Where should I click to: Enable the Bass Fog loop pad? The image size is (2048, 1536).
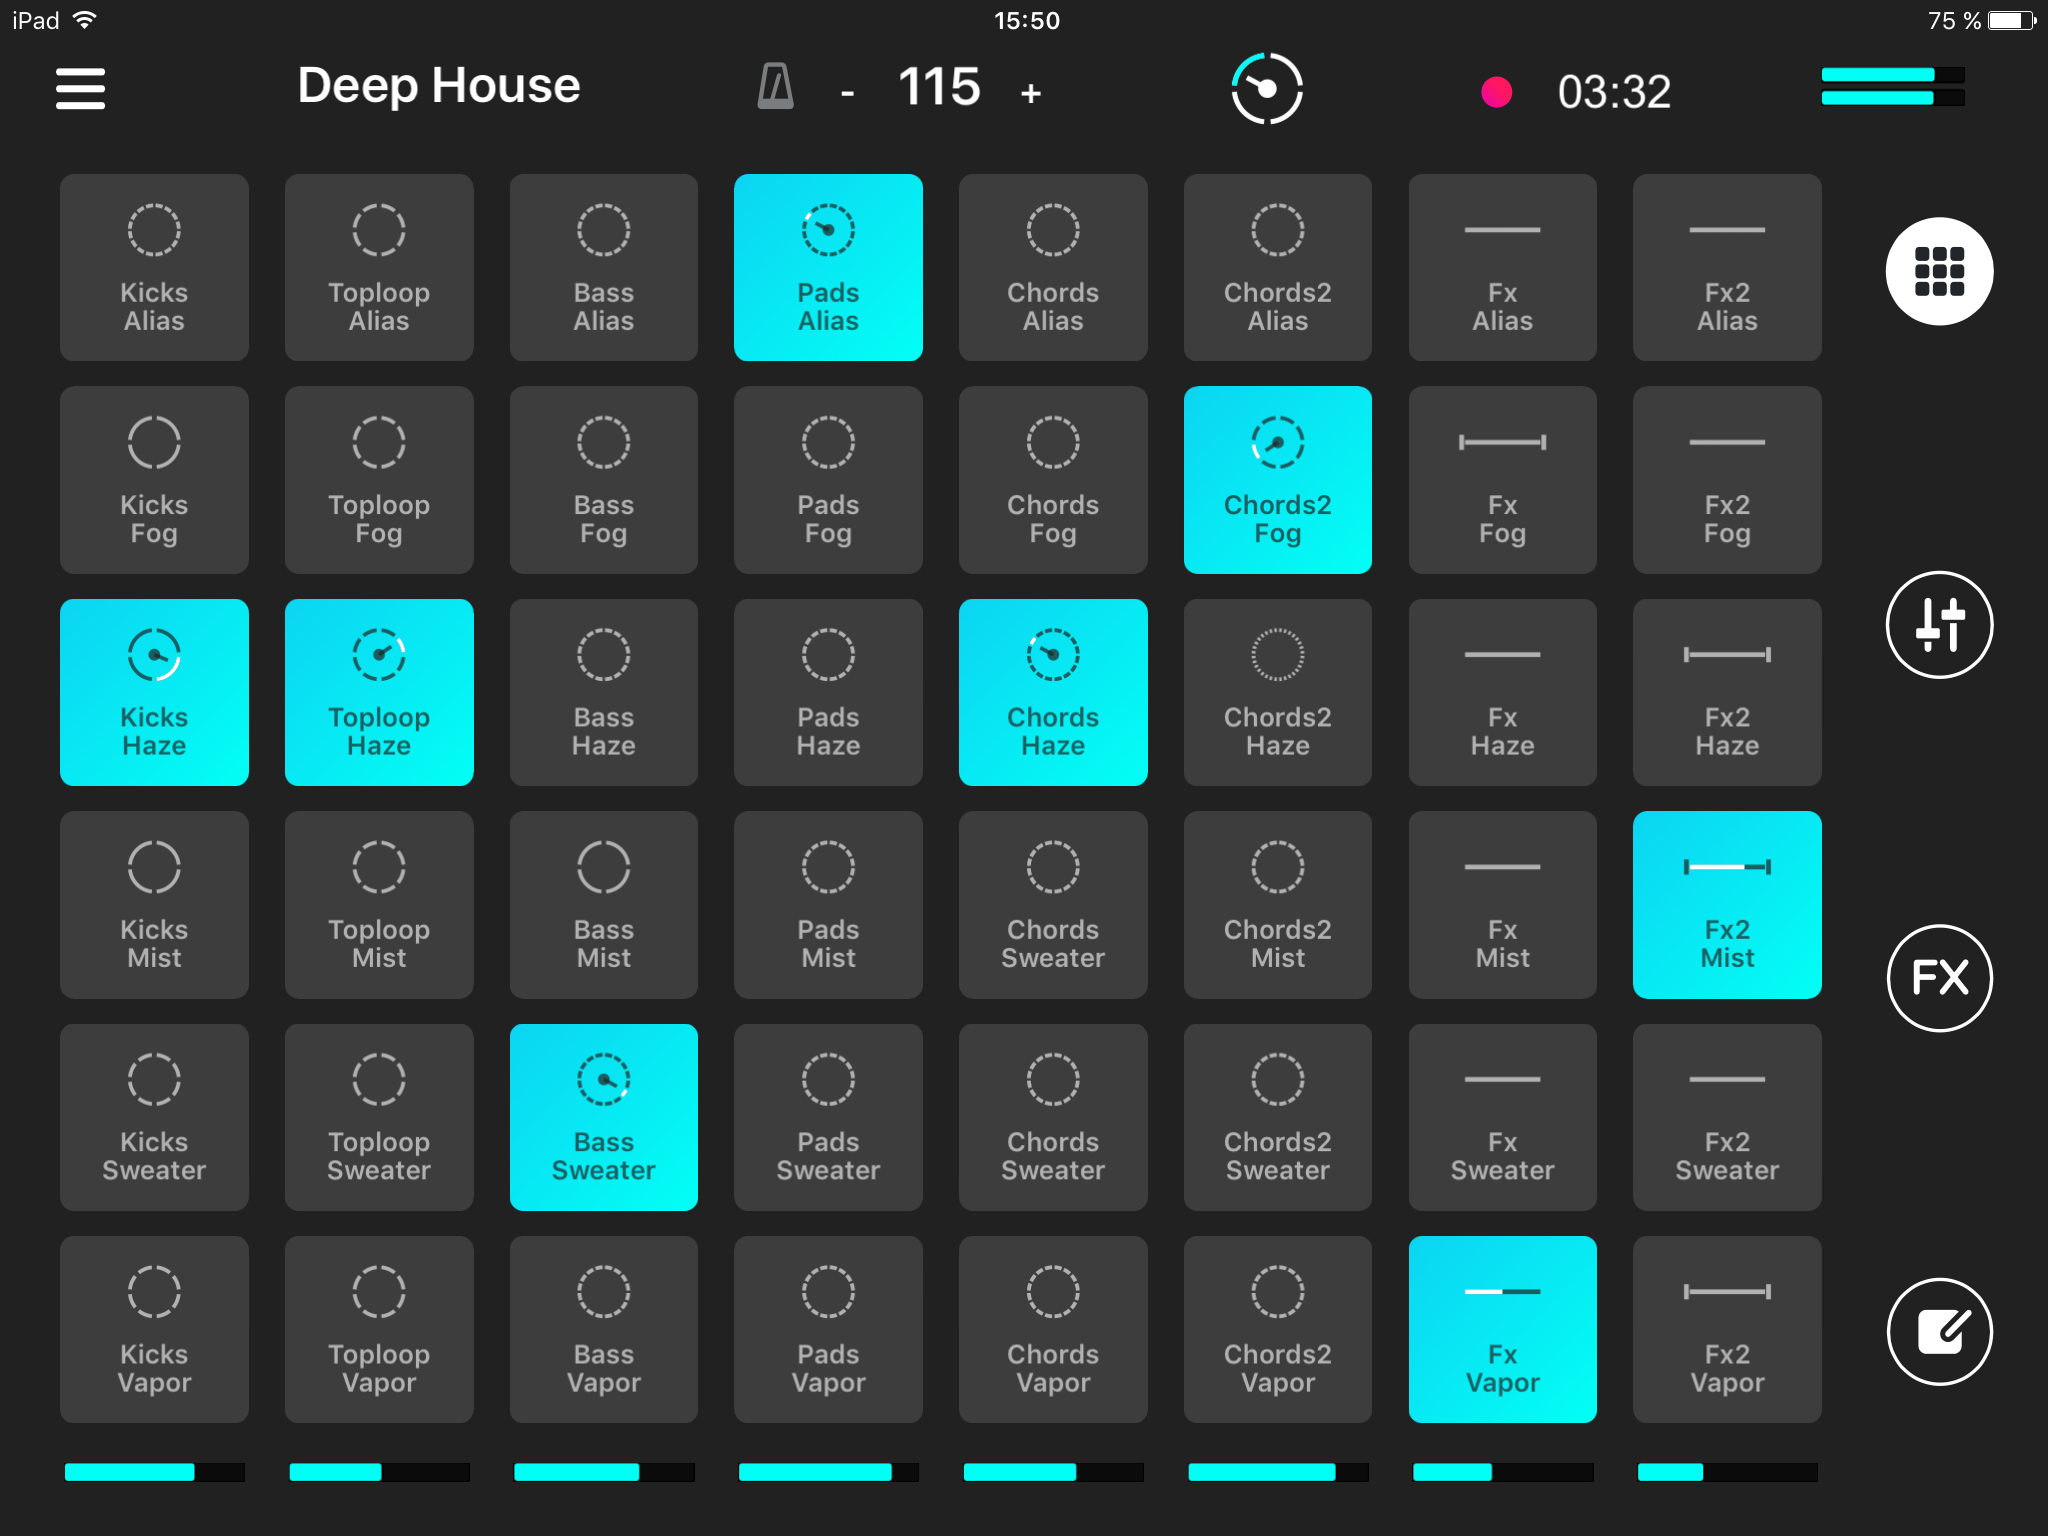[x=603, y=480]
